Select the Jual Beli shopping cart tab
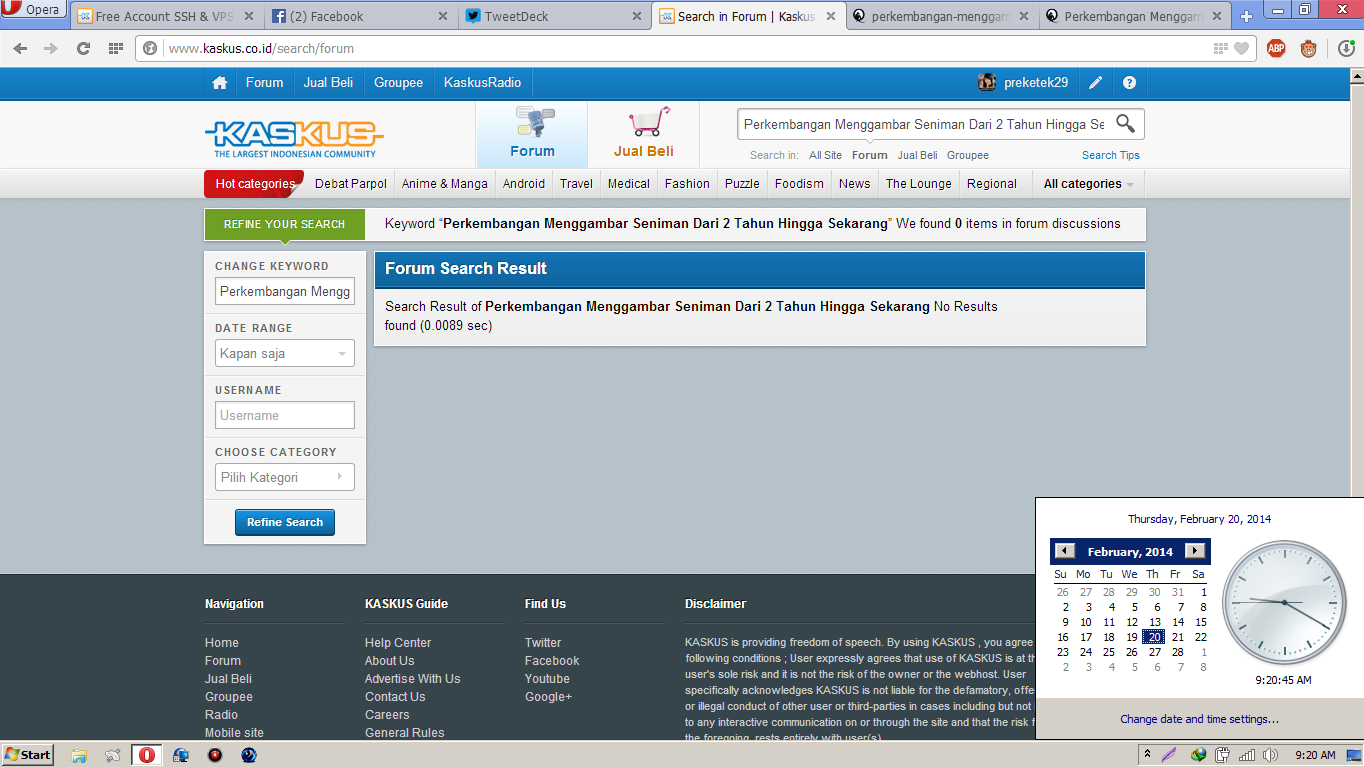 [643, 135]
